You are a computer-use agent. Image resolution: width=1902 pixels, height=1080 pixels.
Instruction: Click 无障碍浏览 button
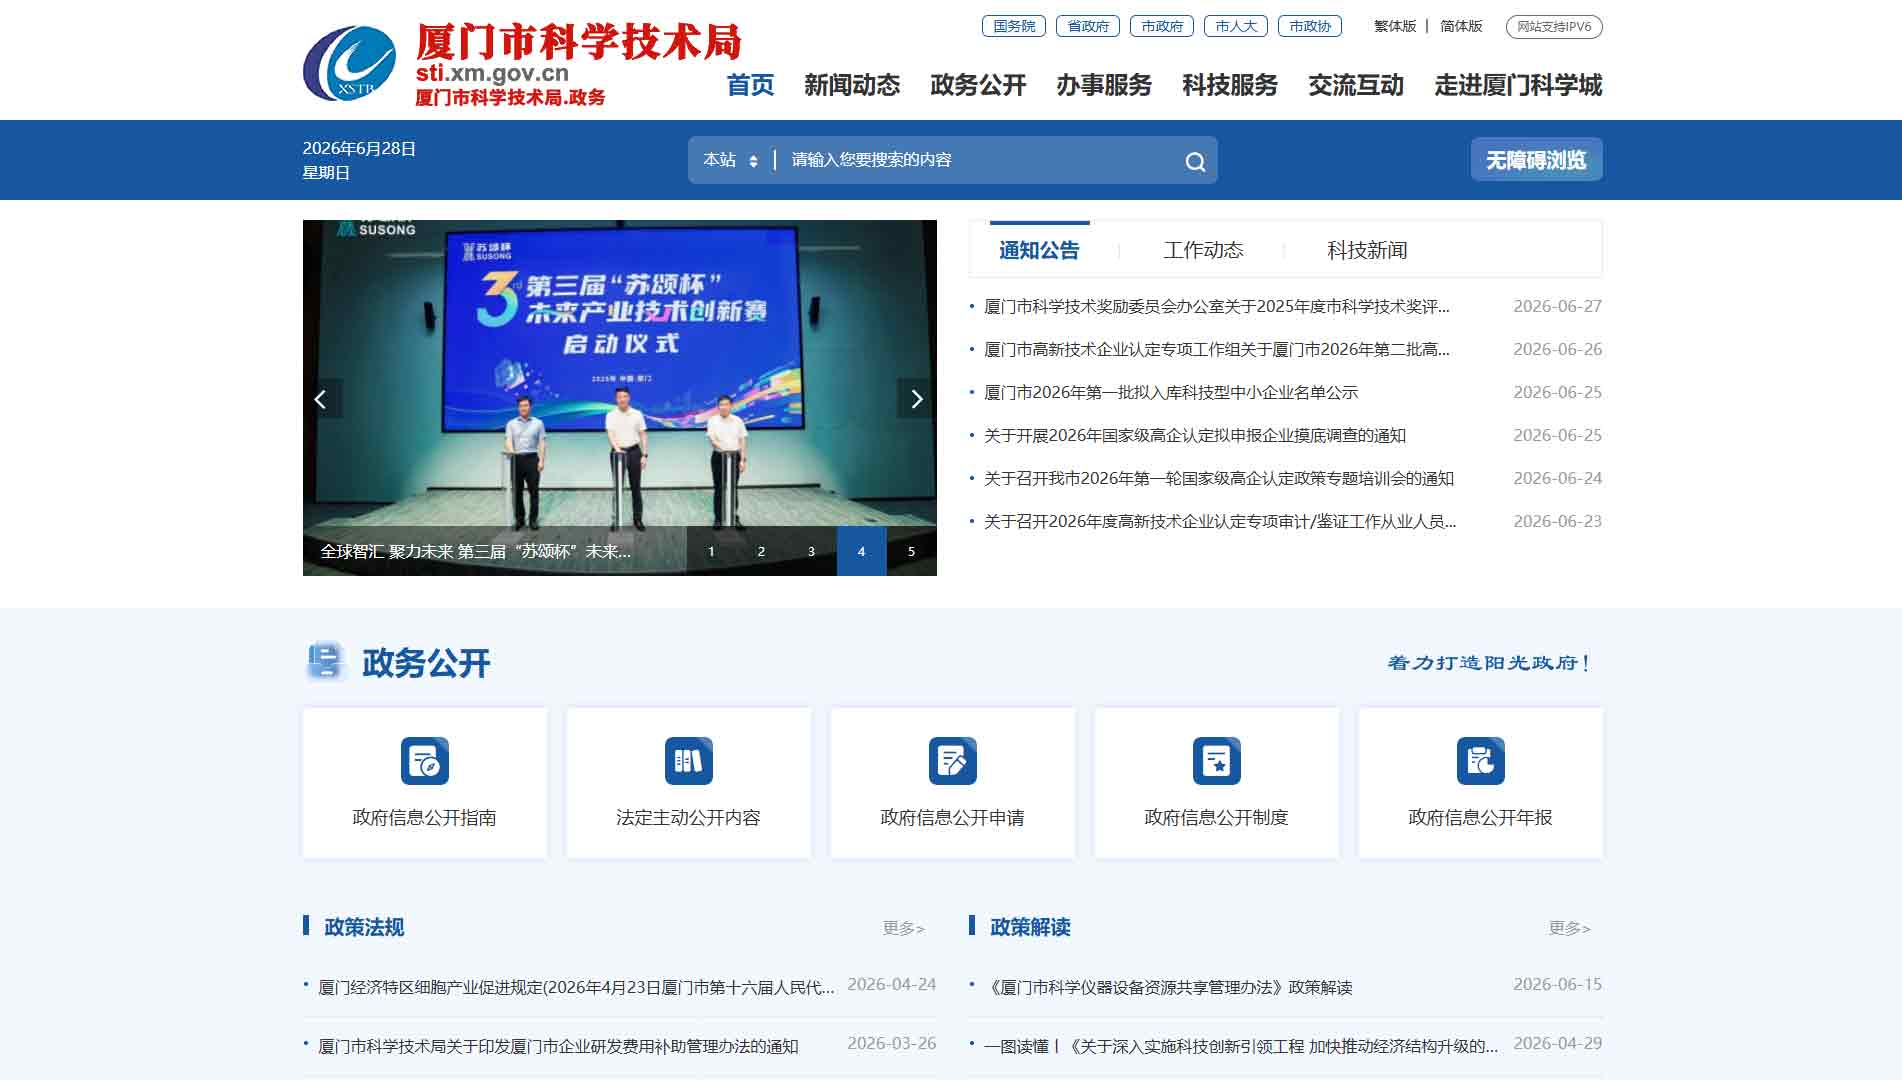[1536, 160]
